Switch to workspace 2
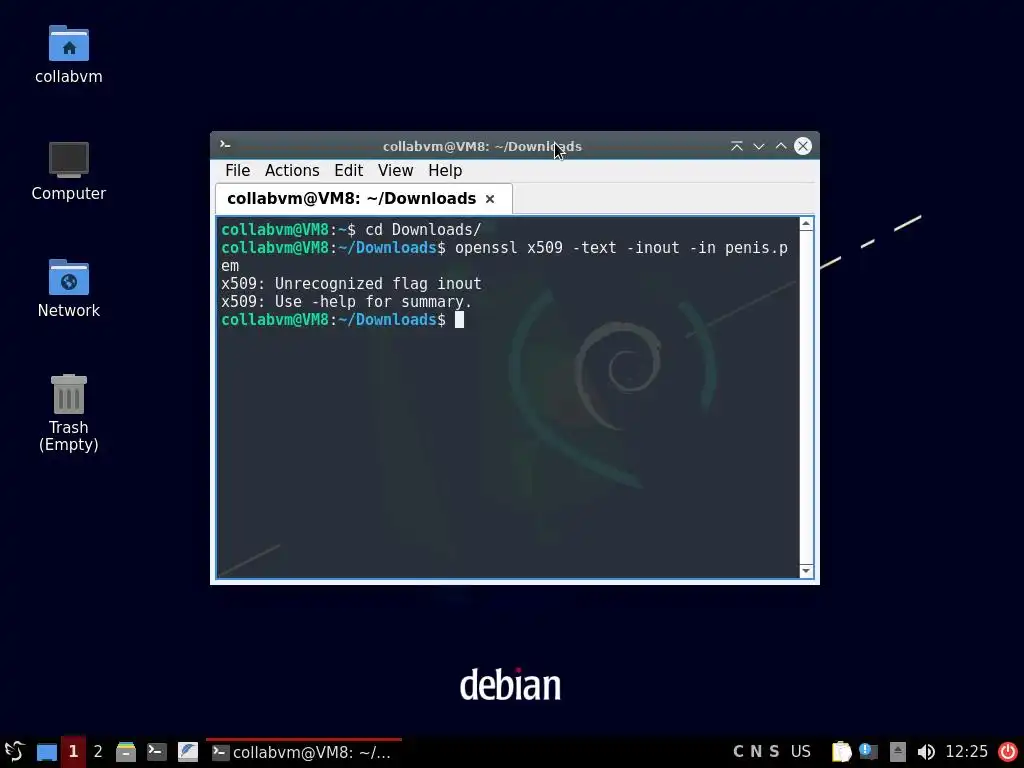The width and height of the screenshot is (1024, 768). [x=98, y=752]
